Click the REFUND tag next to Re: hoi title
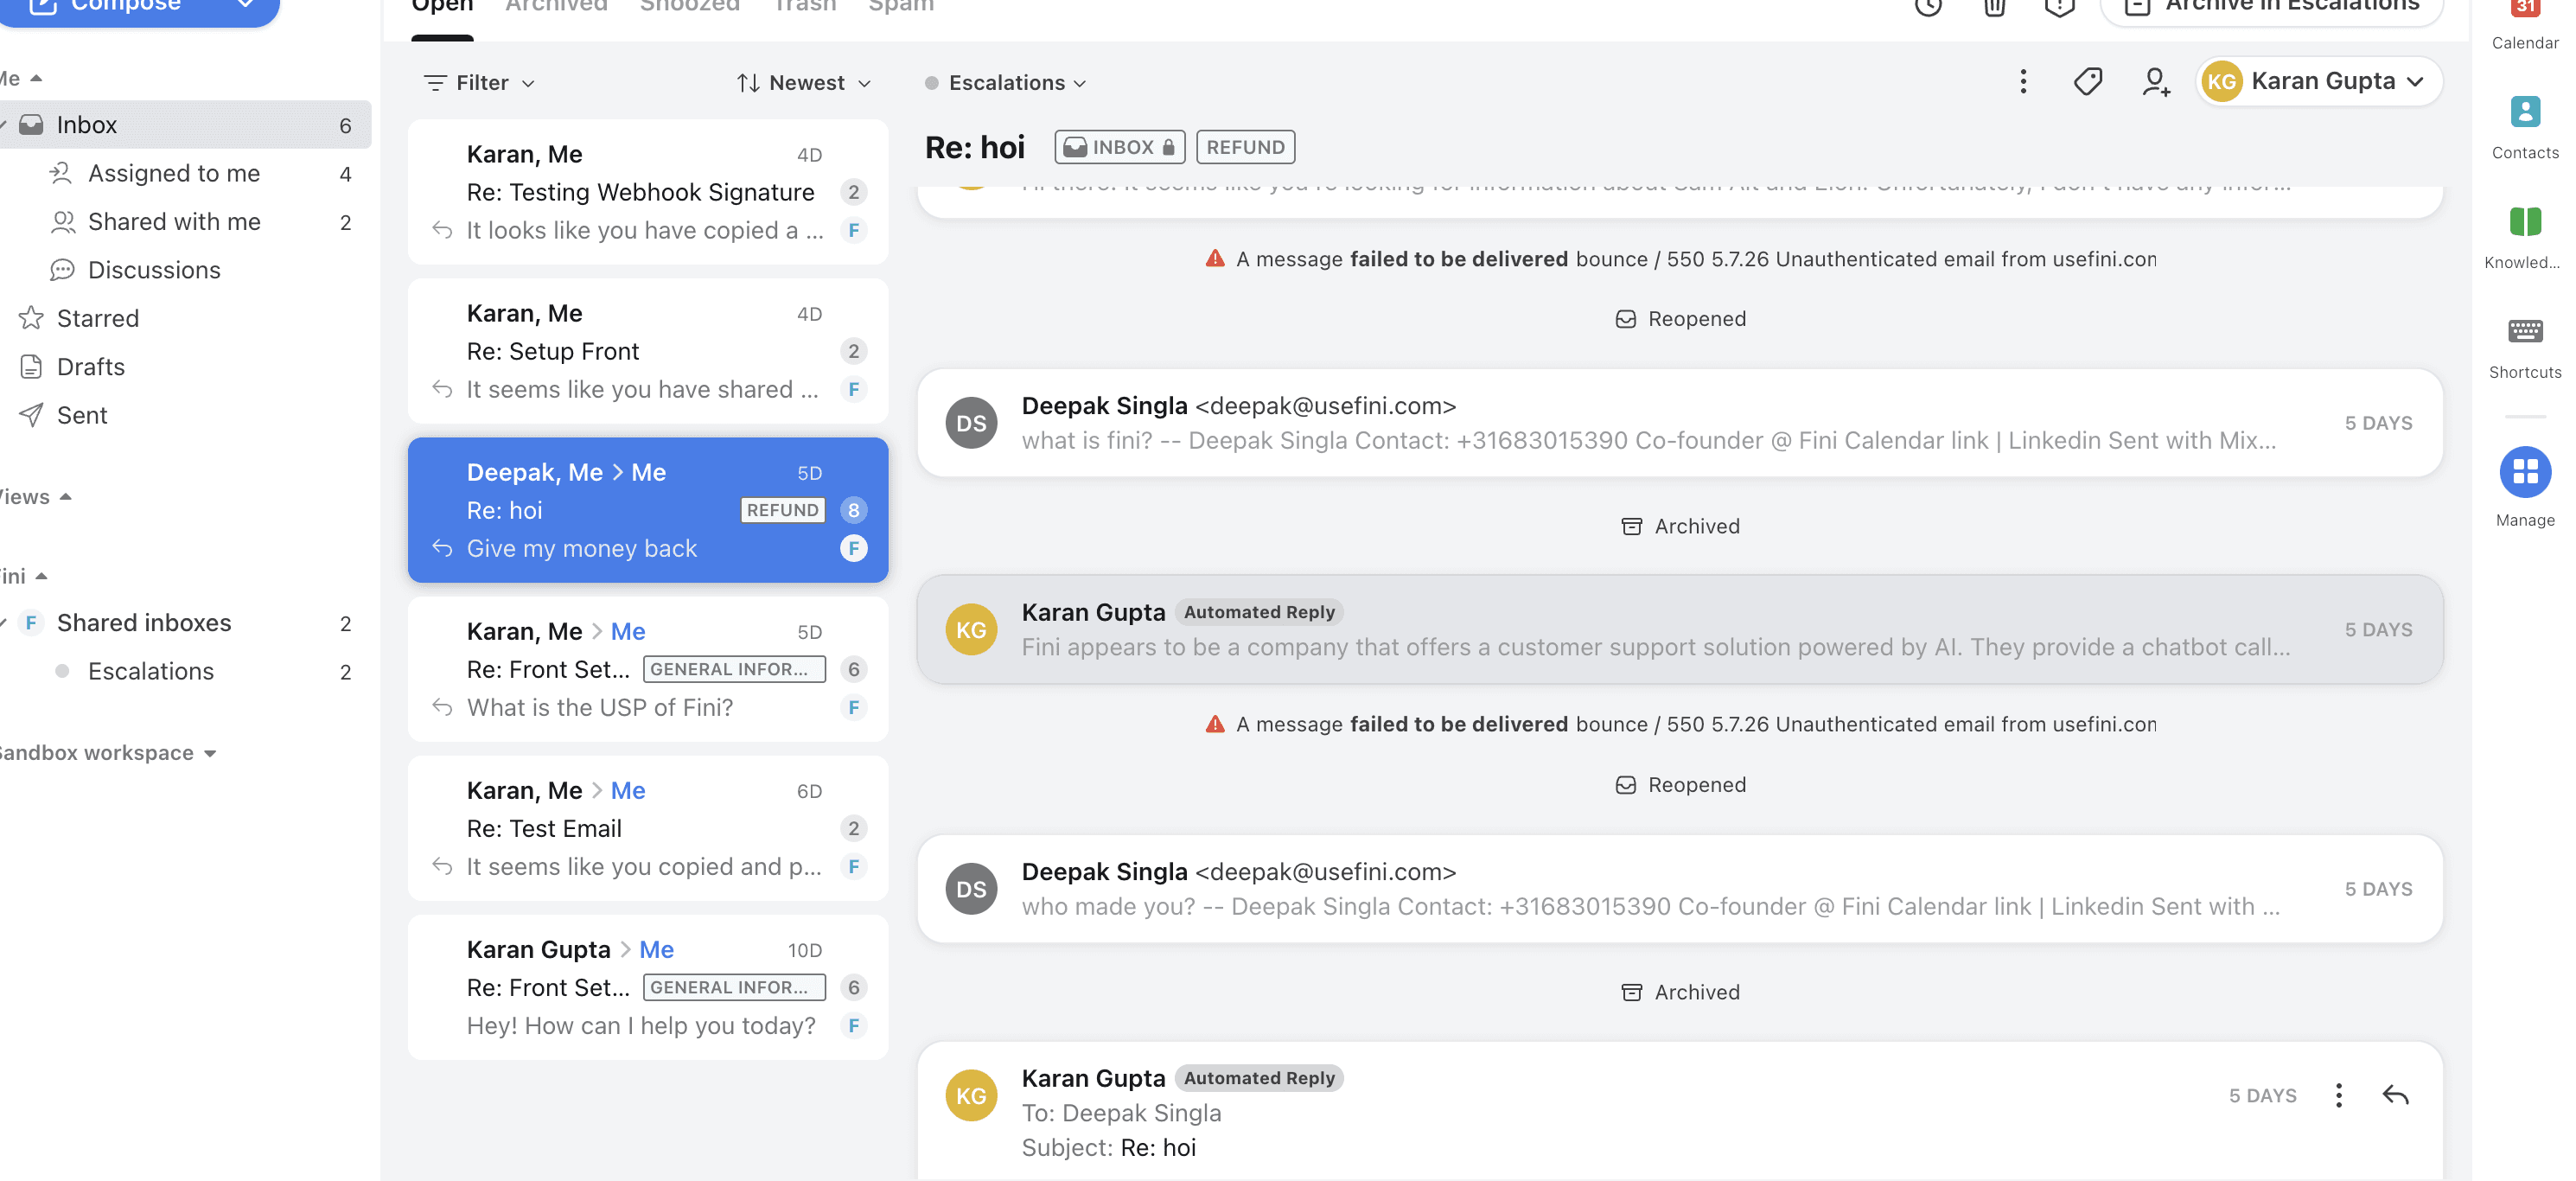Viewport: 2576px width, 1181px height. point(1245,147)
